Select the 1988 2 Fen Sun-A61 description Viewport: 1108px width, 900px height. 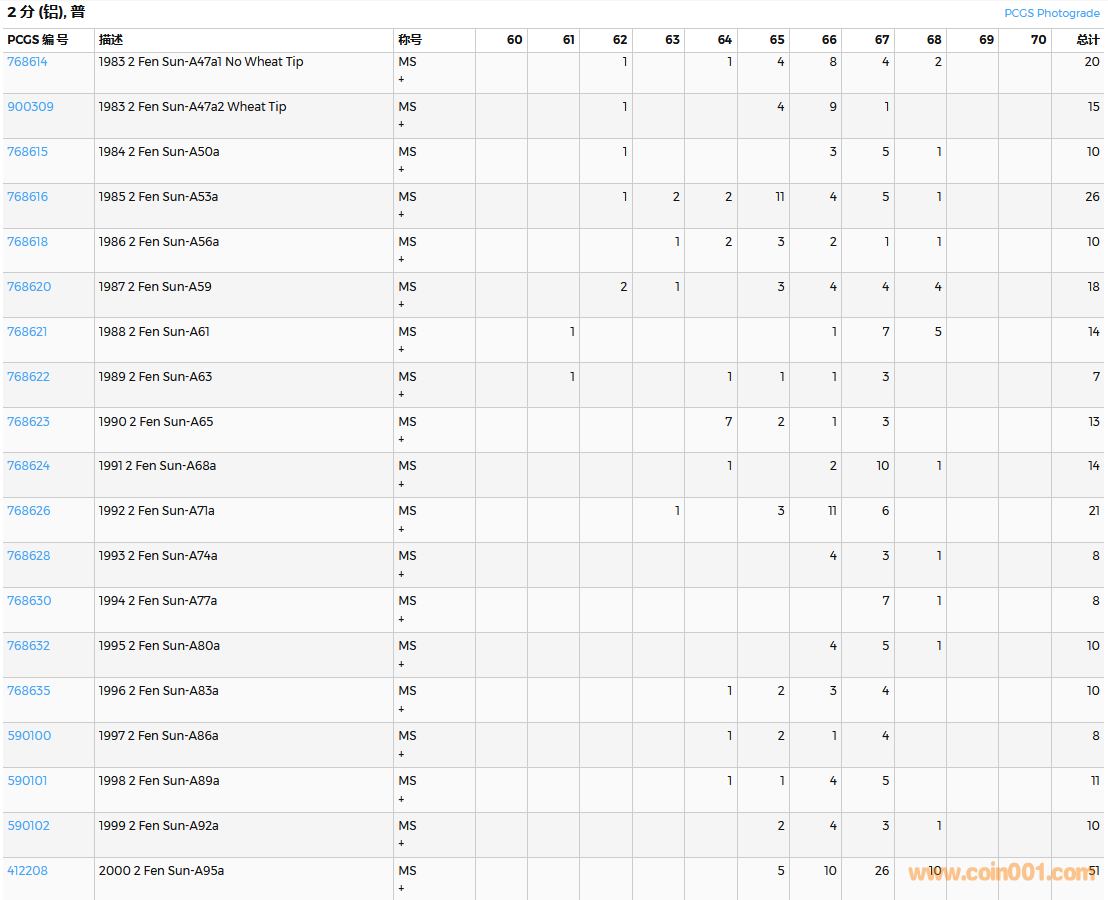click(x=154, y=332)
